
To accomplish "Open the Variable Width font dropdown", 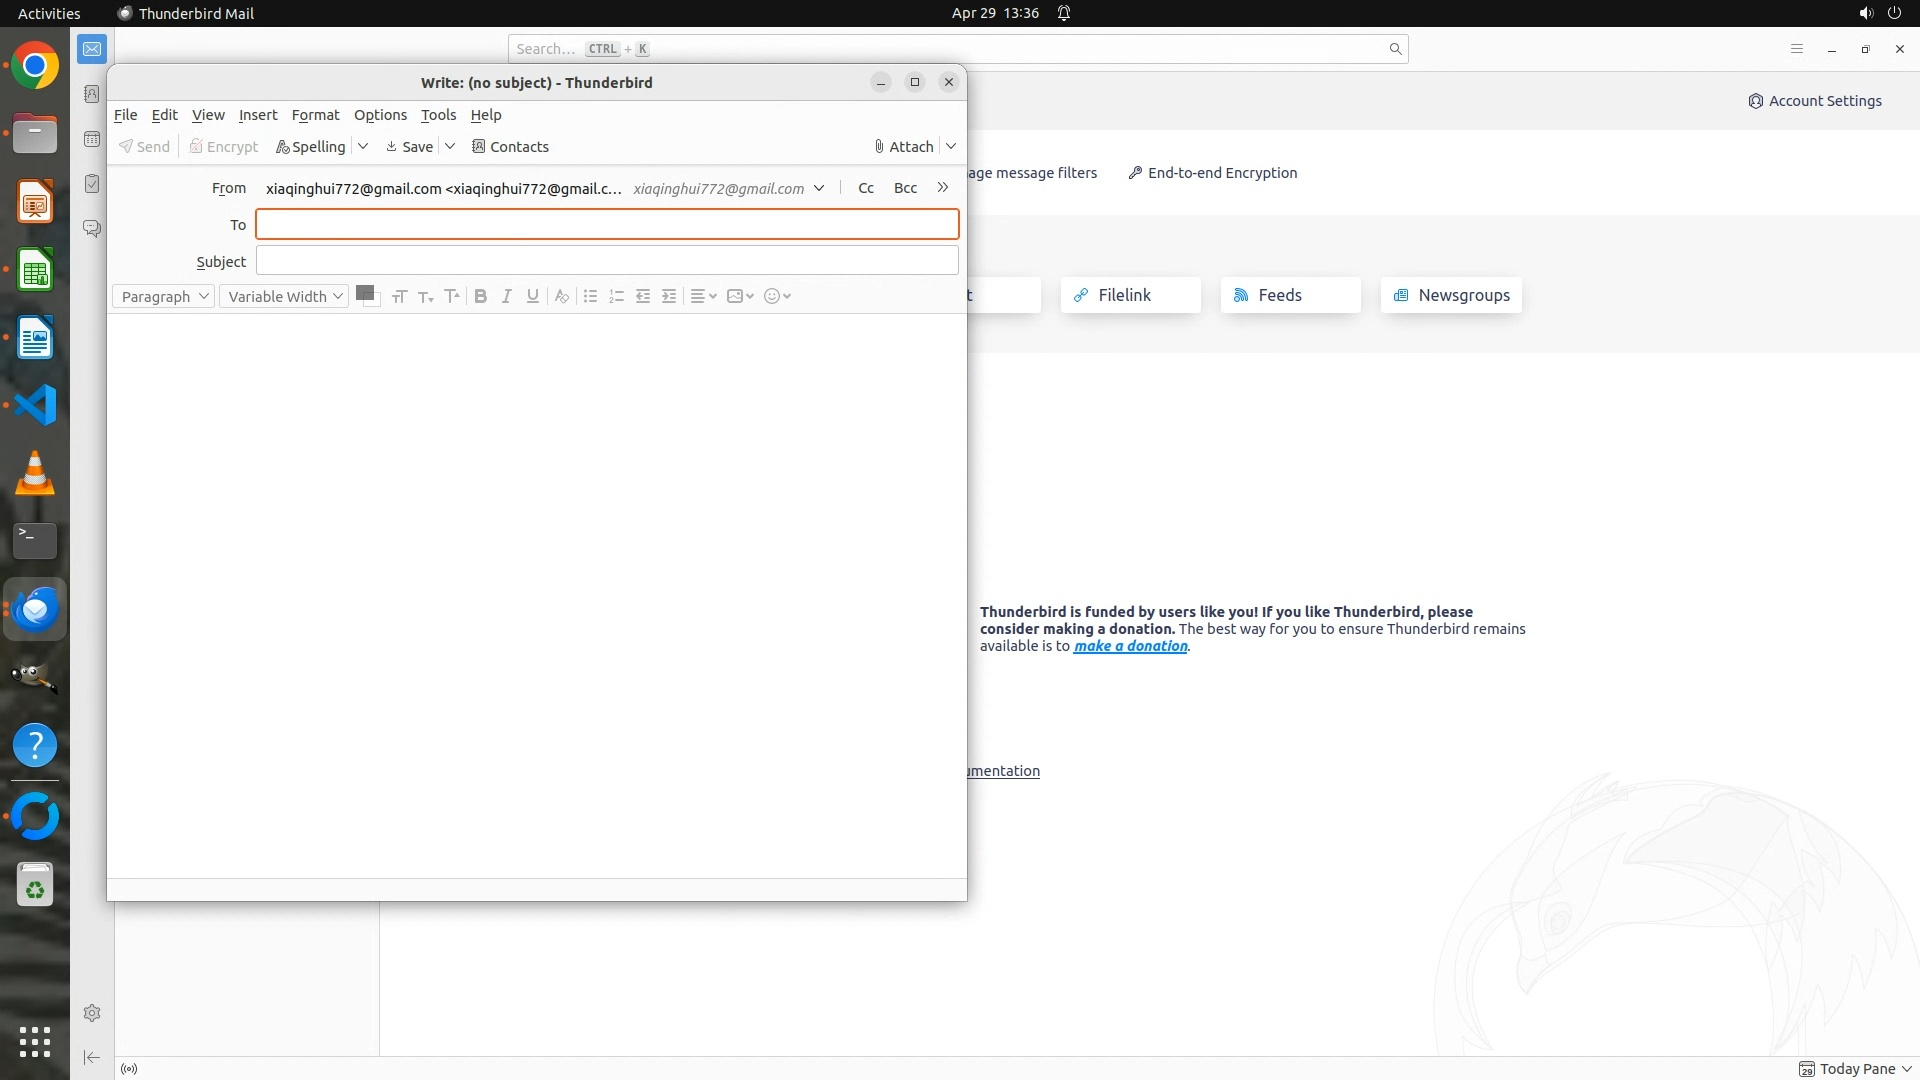I will click(284, 296).
